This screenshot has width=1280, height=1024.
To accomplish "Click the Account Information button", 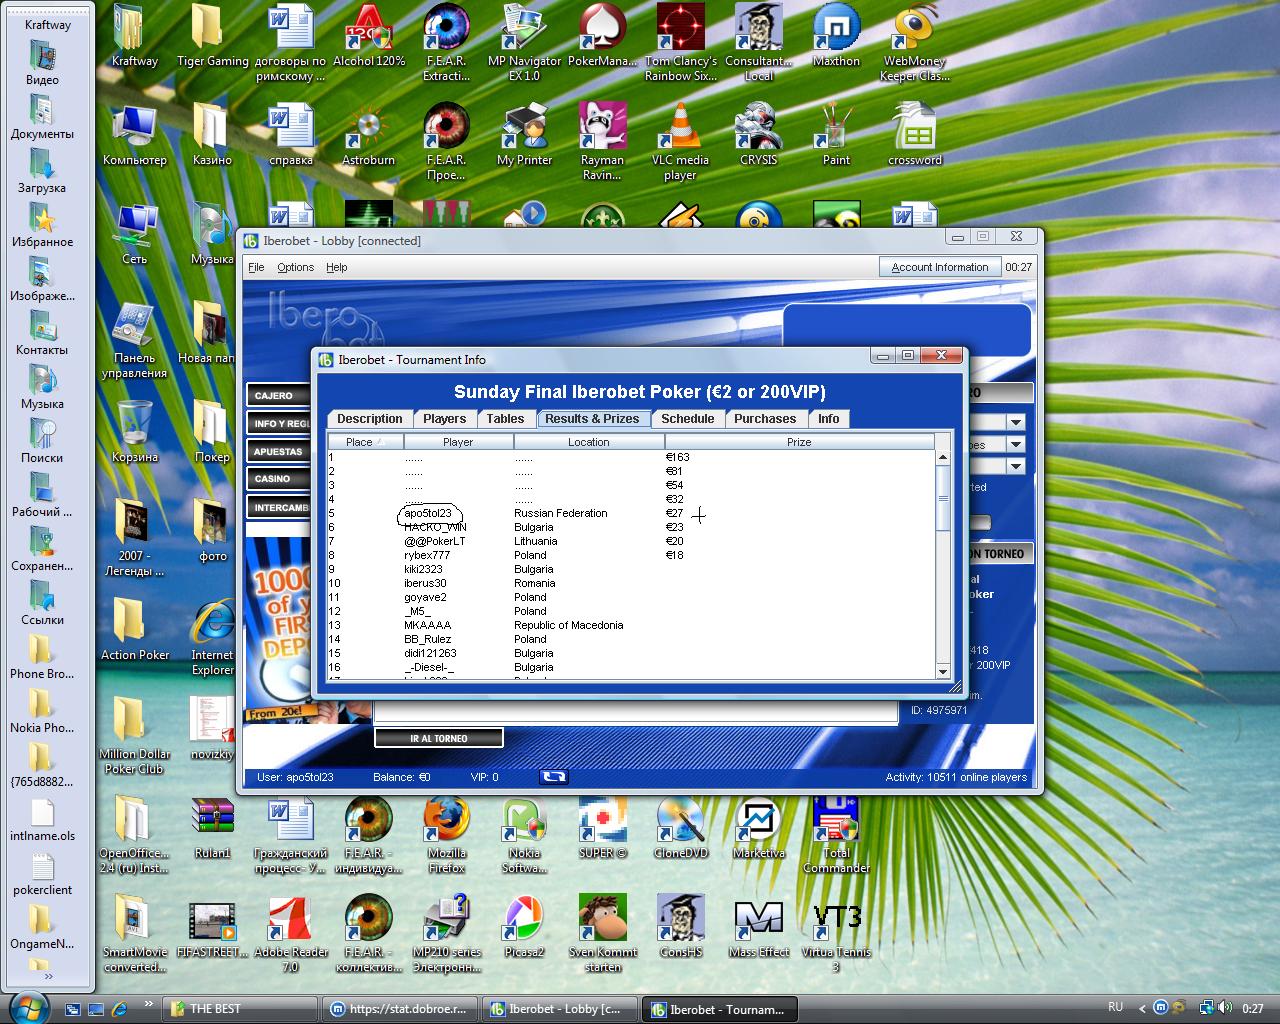I will (x=939, y=267).
